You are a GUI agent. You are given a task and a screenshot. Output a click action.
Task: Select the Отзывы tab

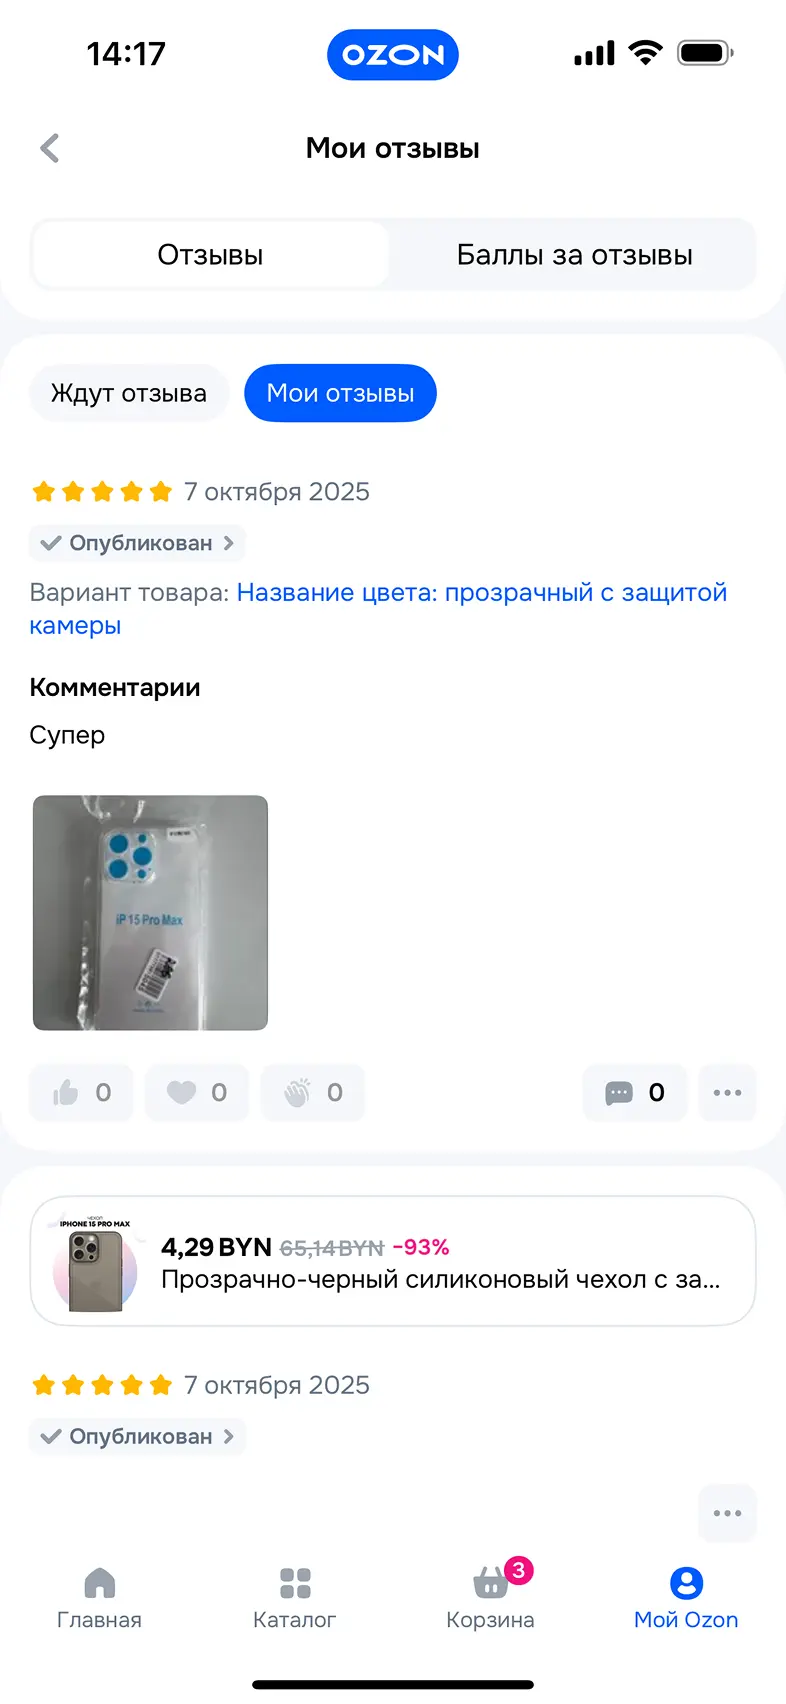pyautogui.click(x=210, y=255)
